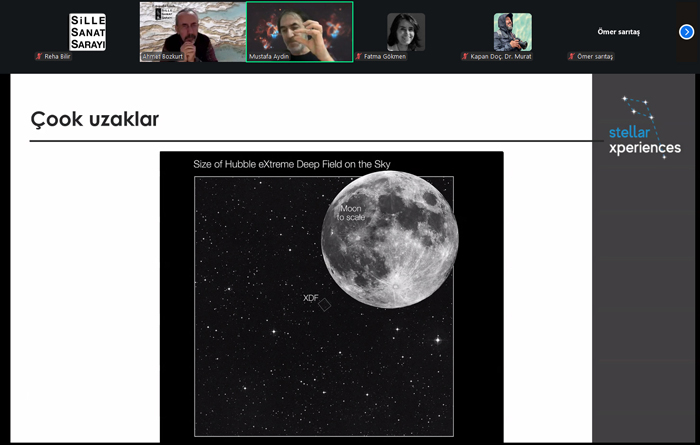
Task: Open Fatma Gökmen's profile photo tile
Action: pos(406,32)
